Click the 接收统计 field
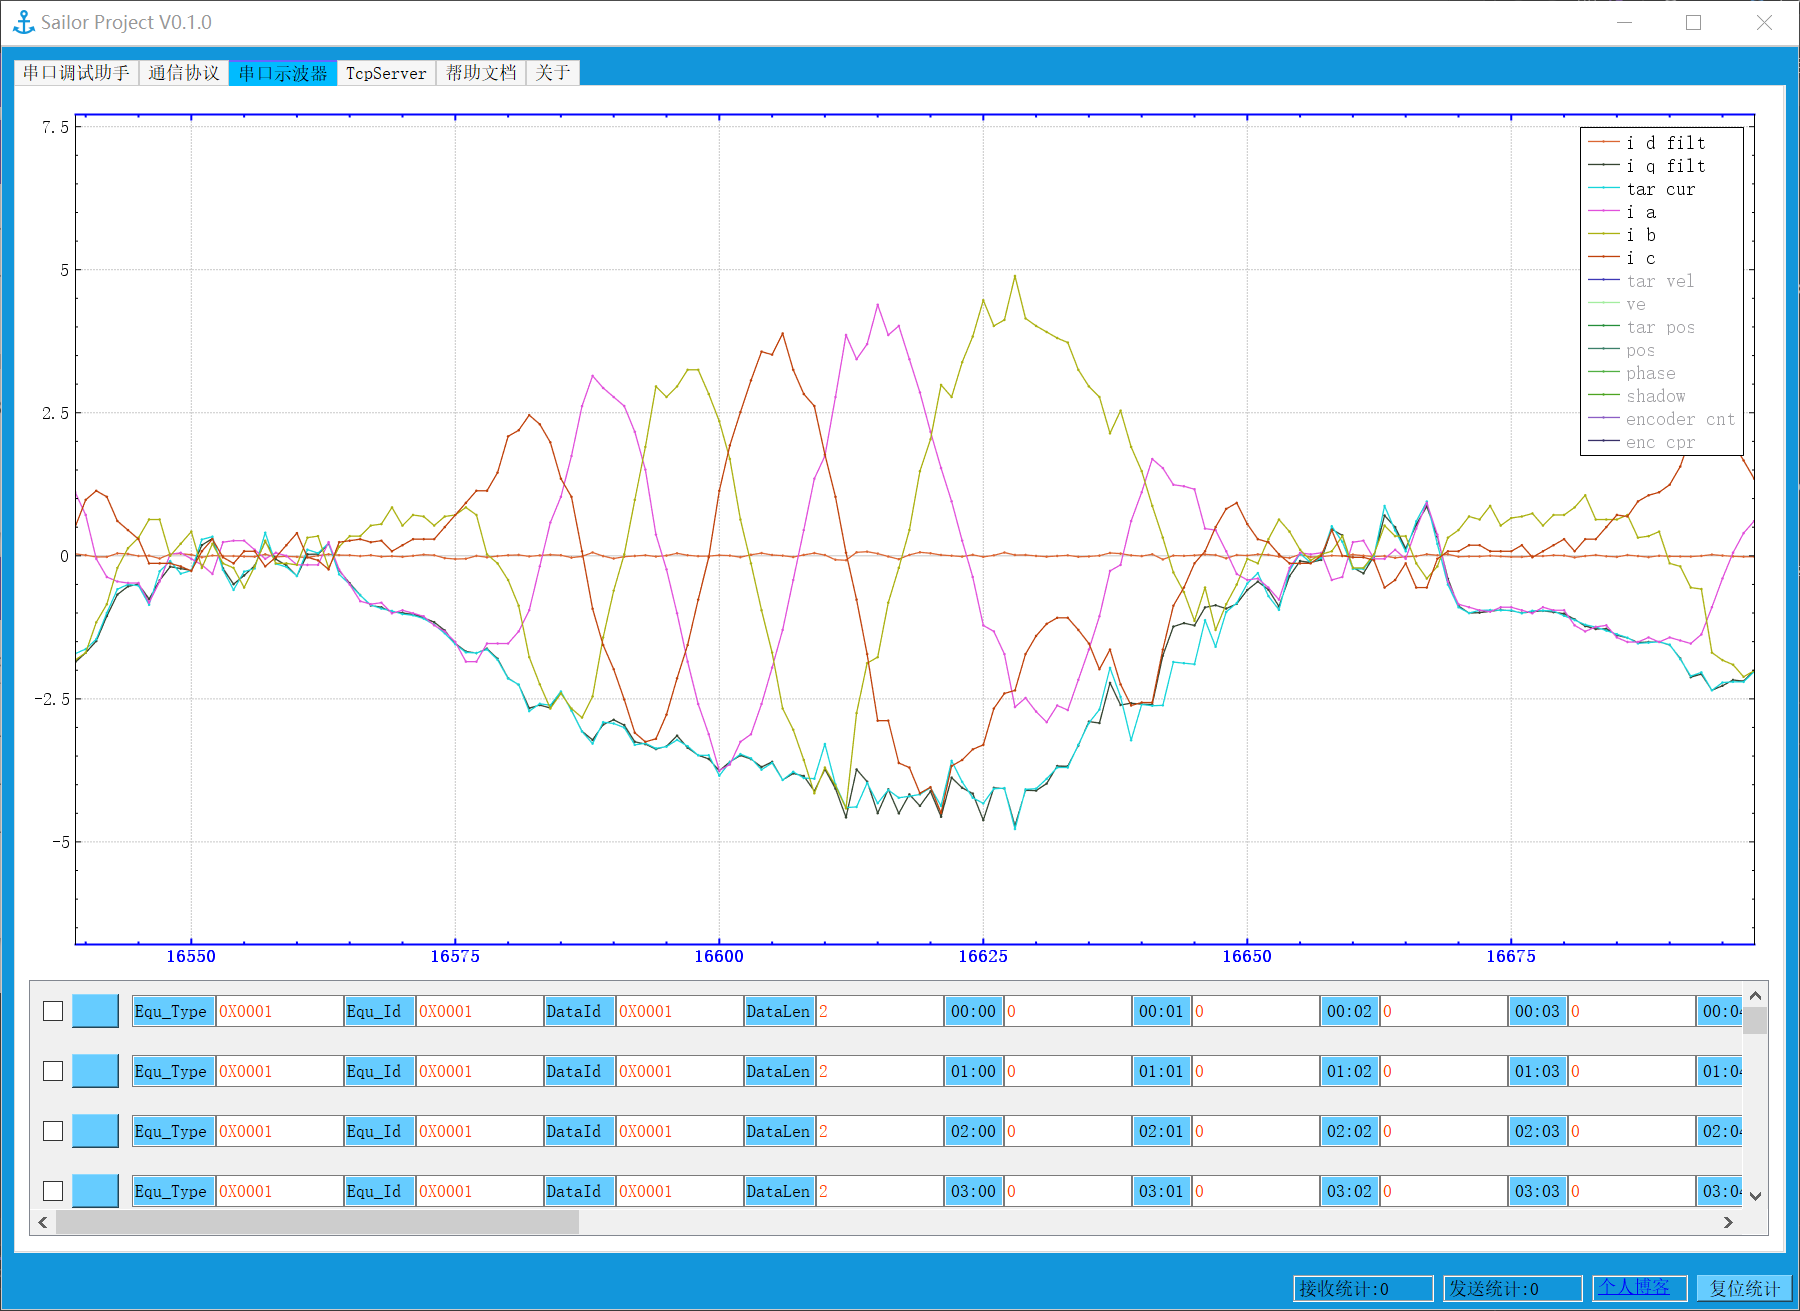 (1363, 1288)
